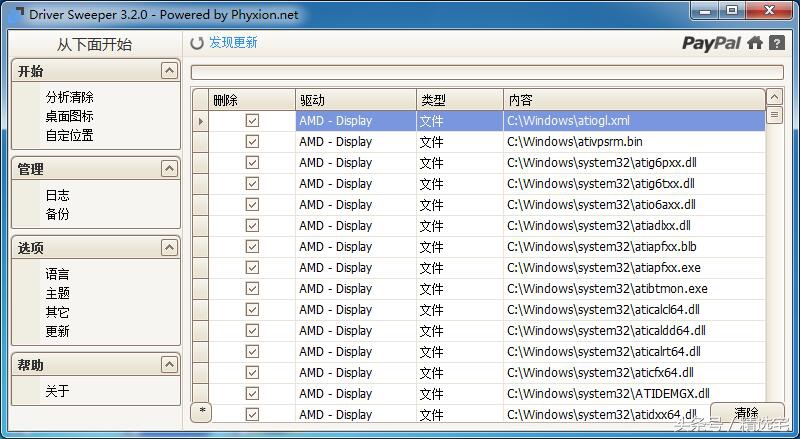Go to home page via house icon
The width and height of the screenshot is (800, 439).
pos(755,43)
